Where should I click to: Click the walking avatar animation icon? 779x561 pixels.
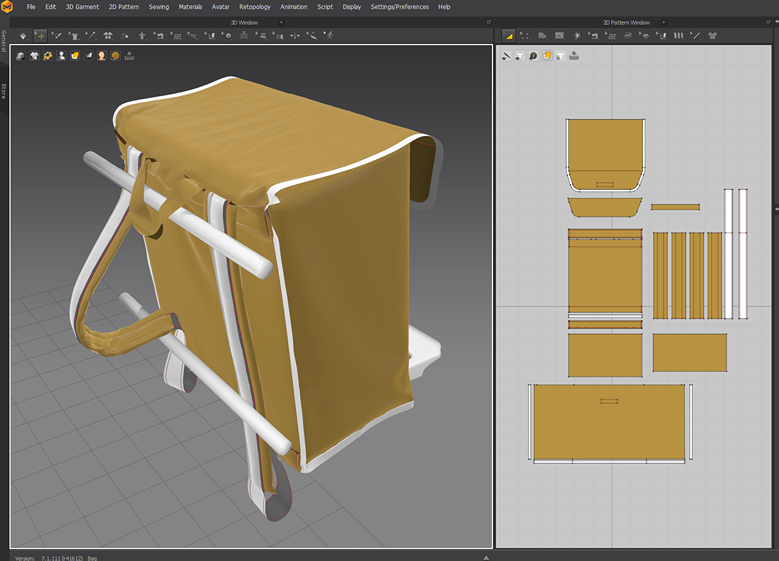click(x=328, y=35)
